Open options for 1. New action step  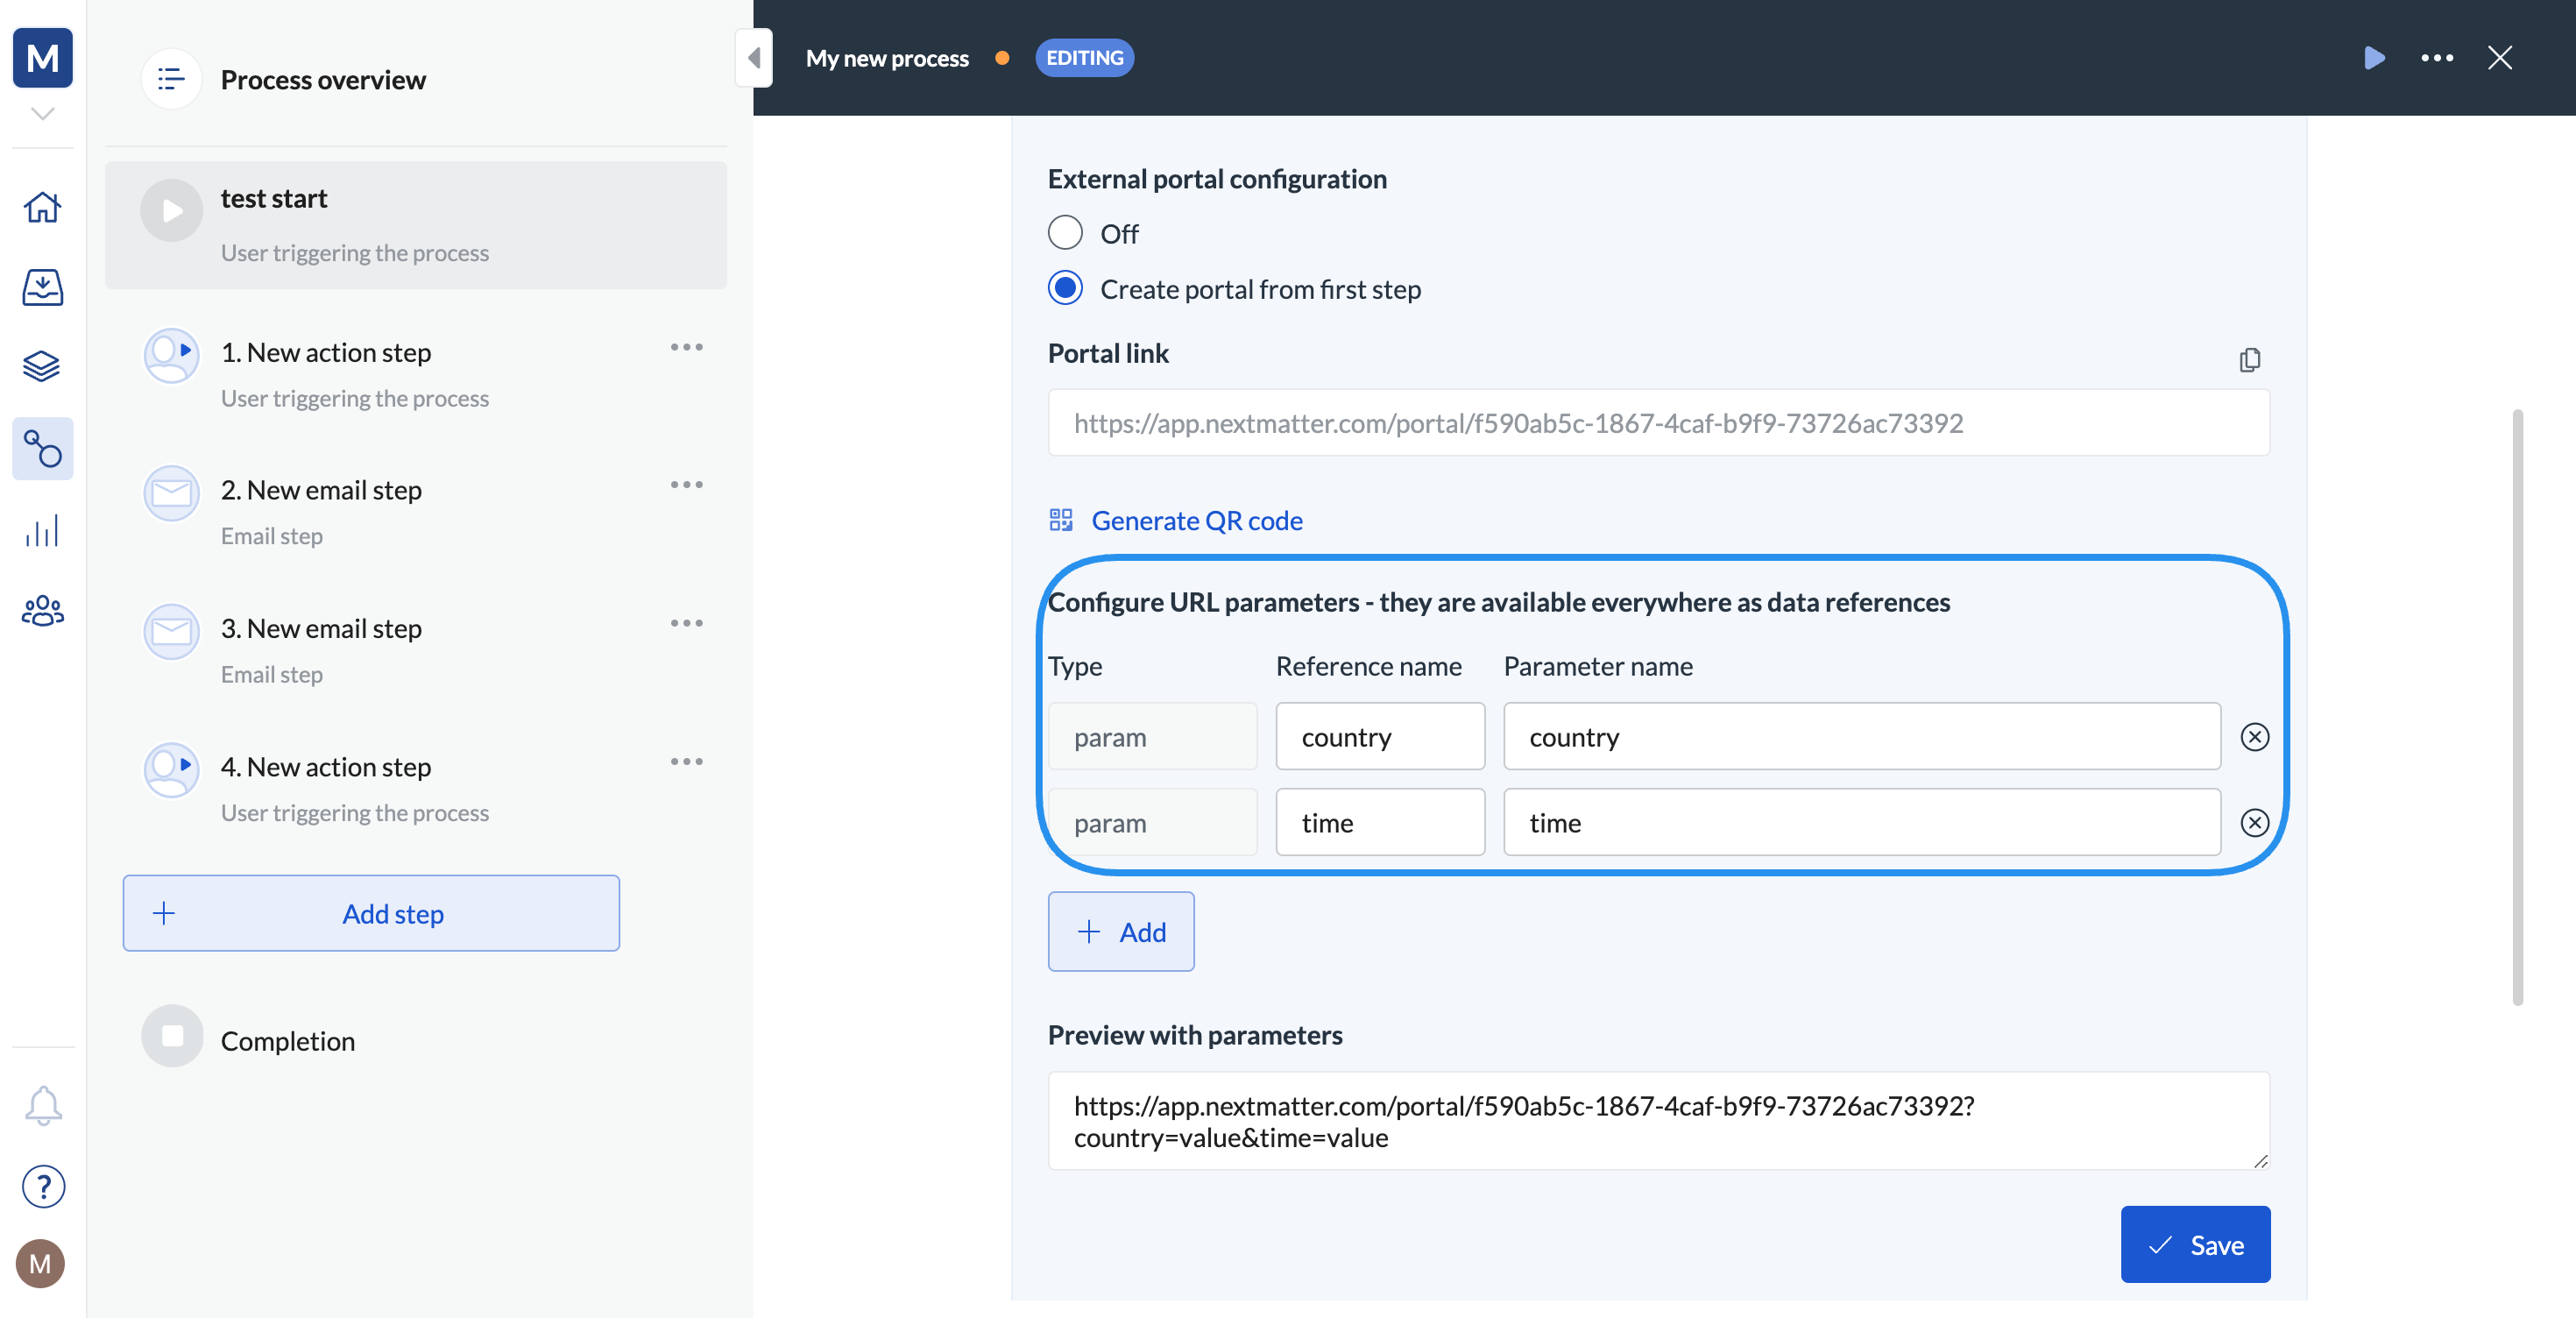pyautogui.click(x=686, y=347)
